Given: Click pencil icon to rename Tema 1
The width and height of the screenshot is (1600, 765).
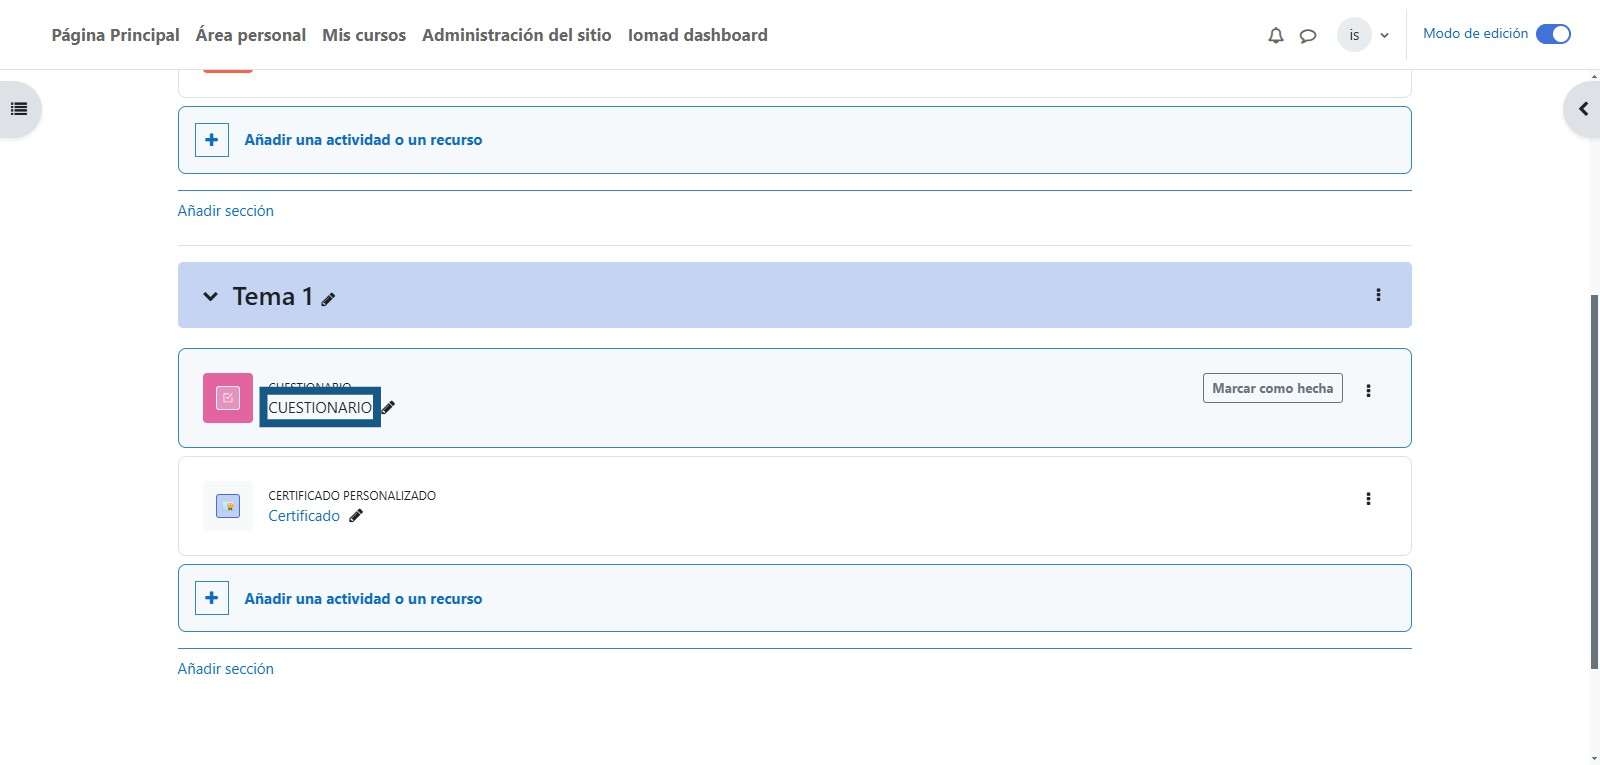Looking at the screenshot, I should 328,299.
